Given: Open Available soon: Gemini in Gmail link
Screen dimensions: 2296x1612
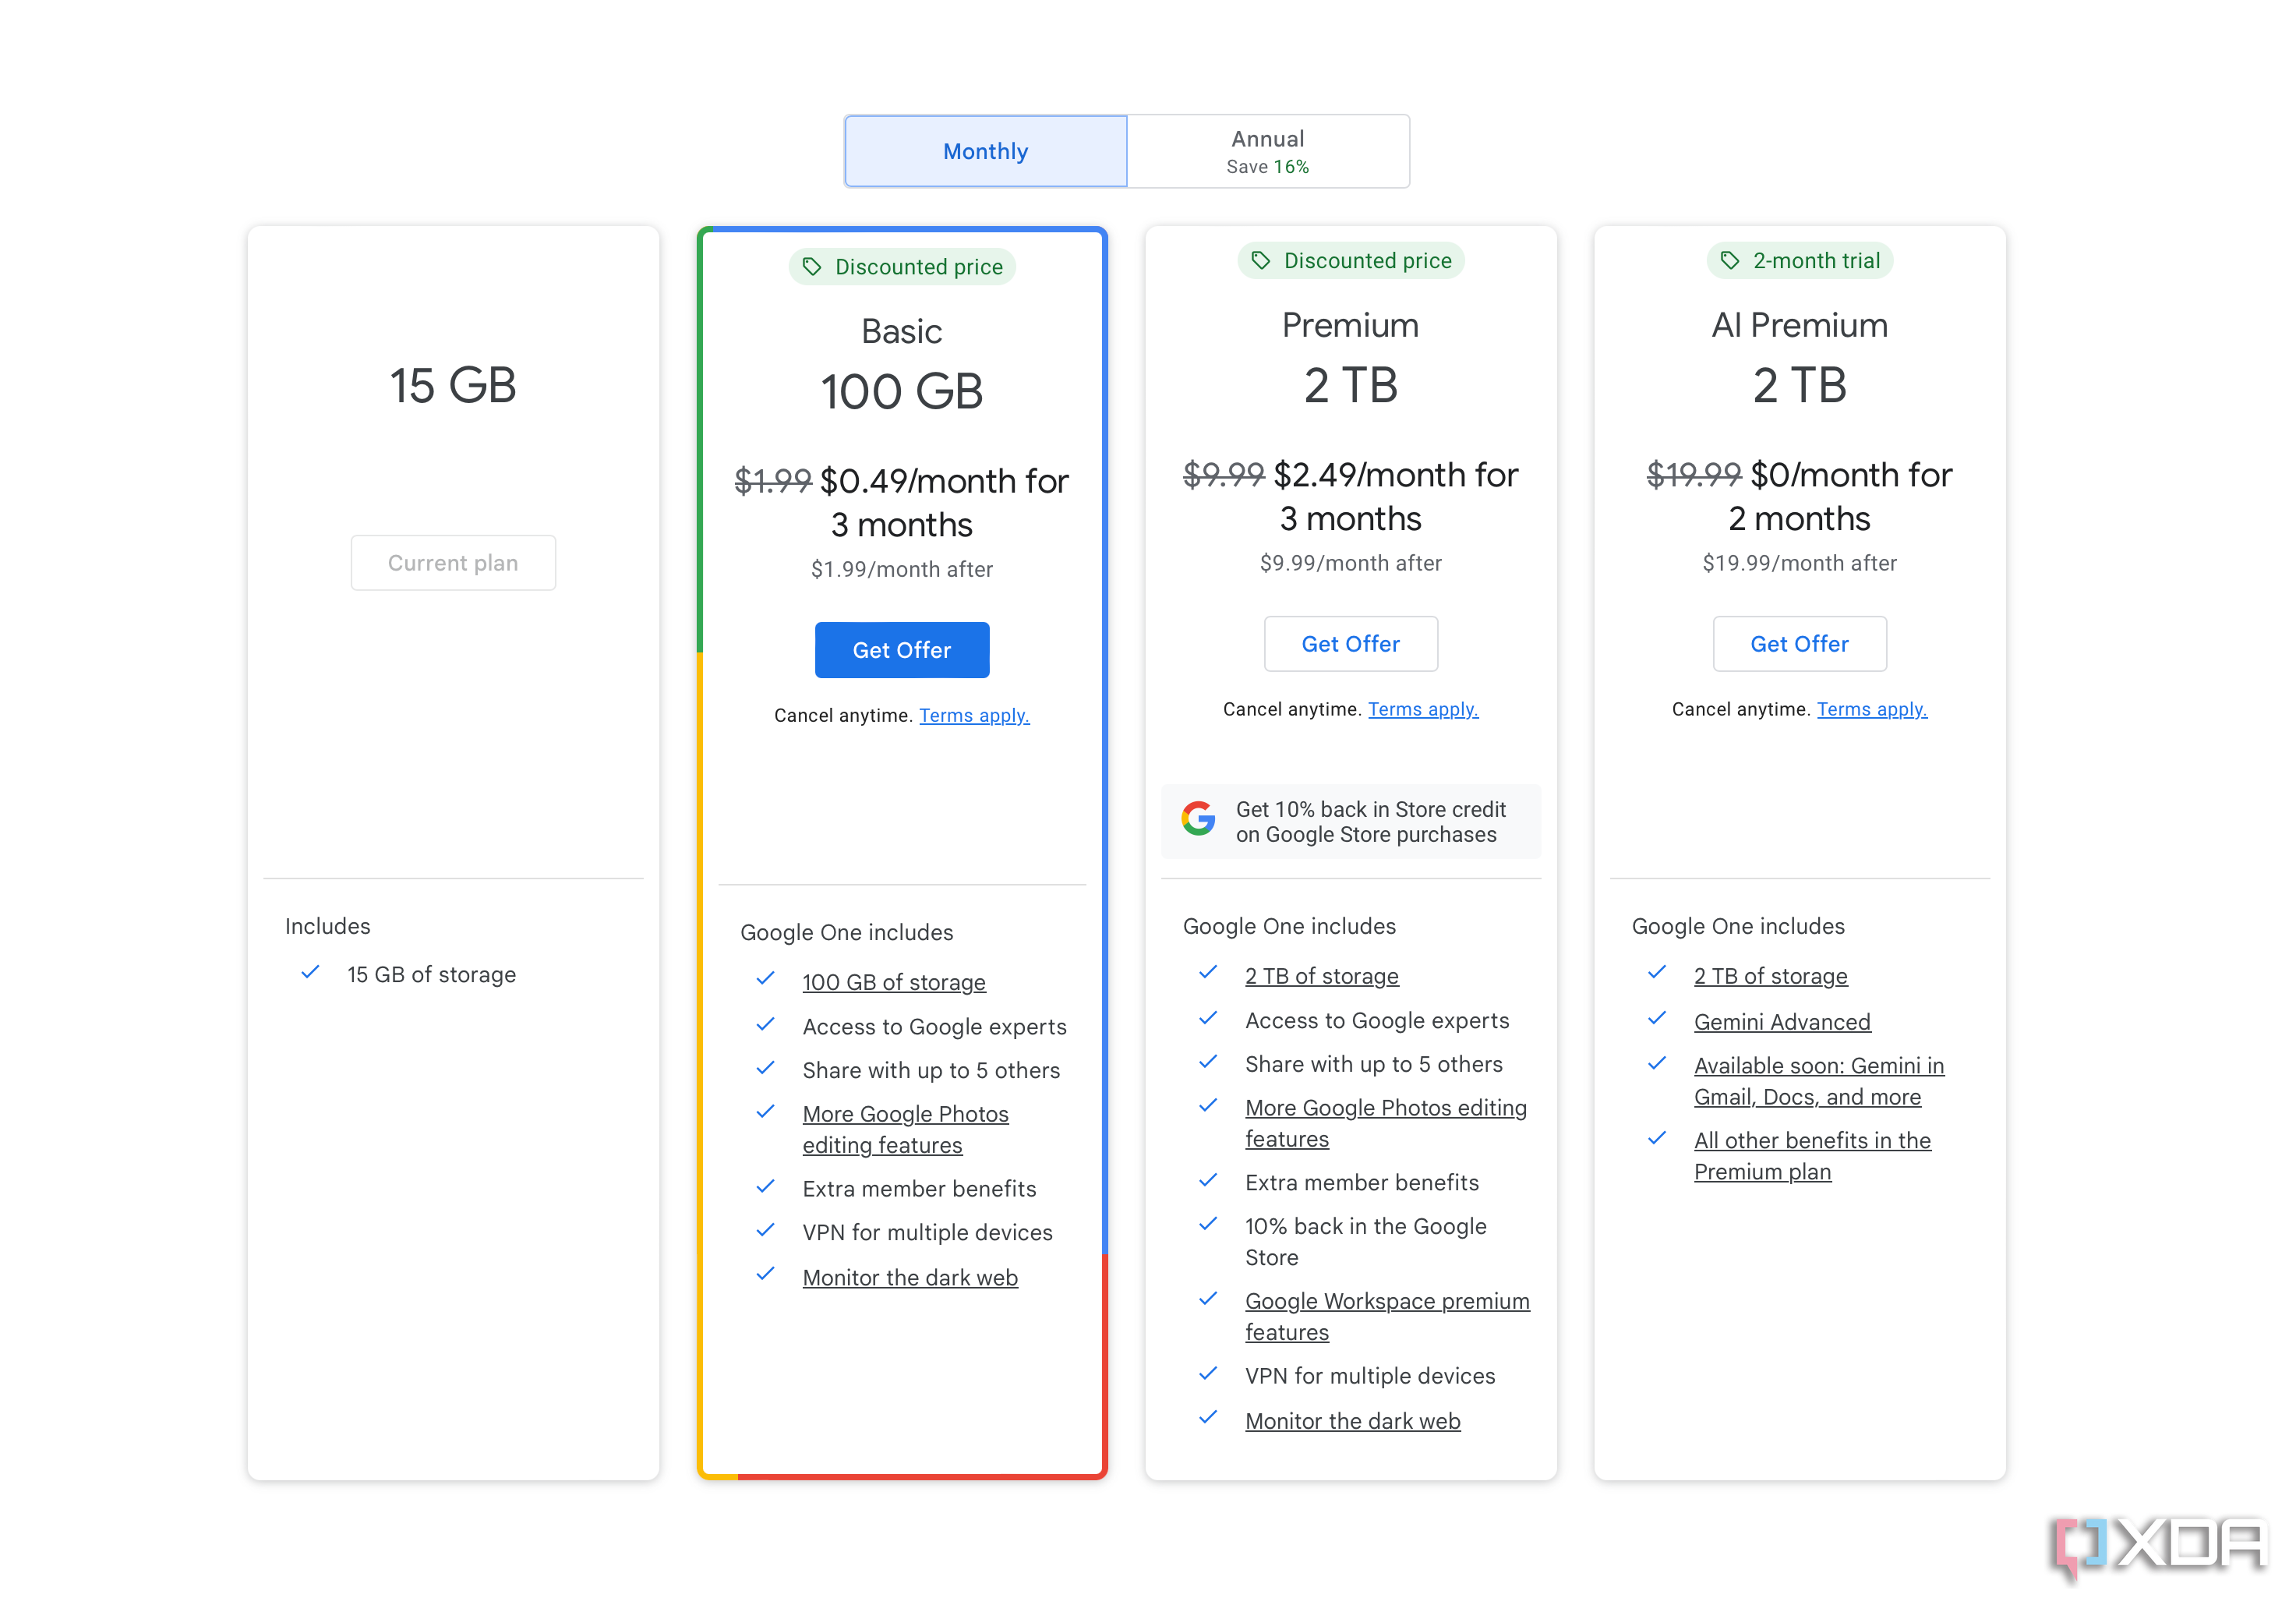Looking at the screenshot, I should click(x=1819, y=1081).
